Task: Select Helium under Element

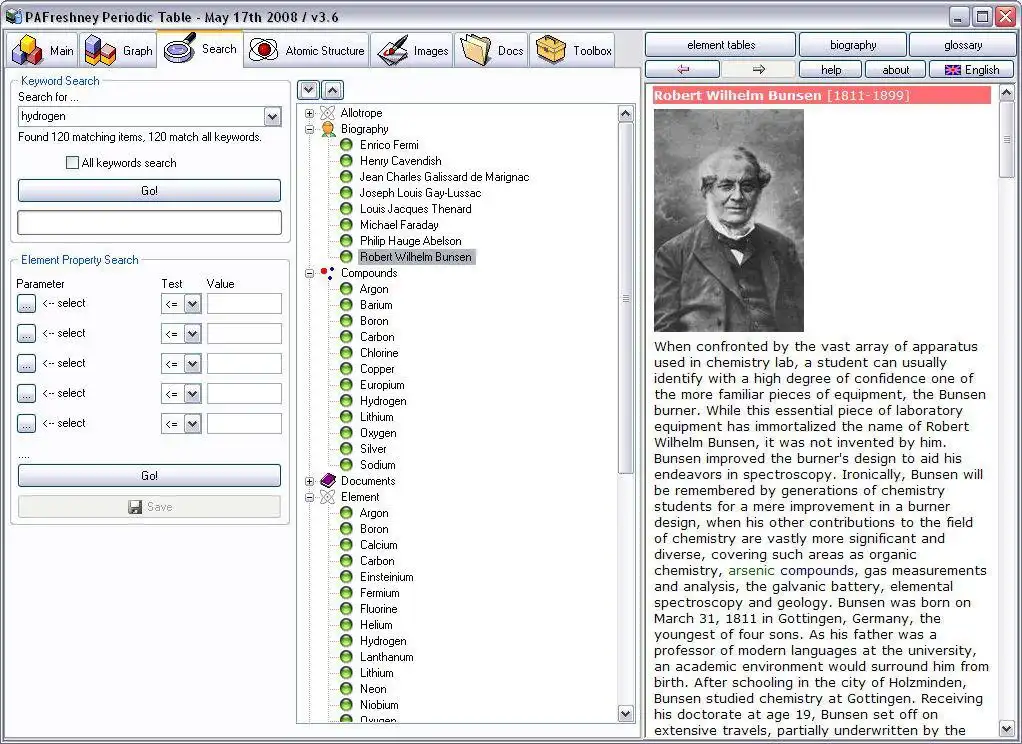Action: click(376, 625)
